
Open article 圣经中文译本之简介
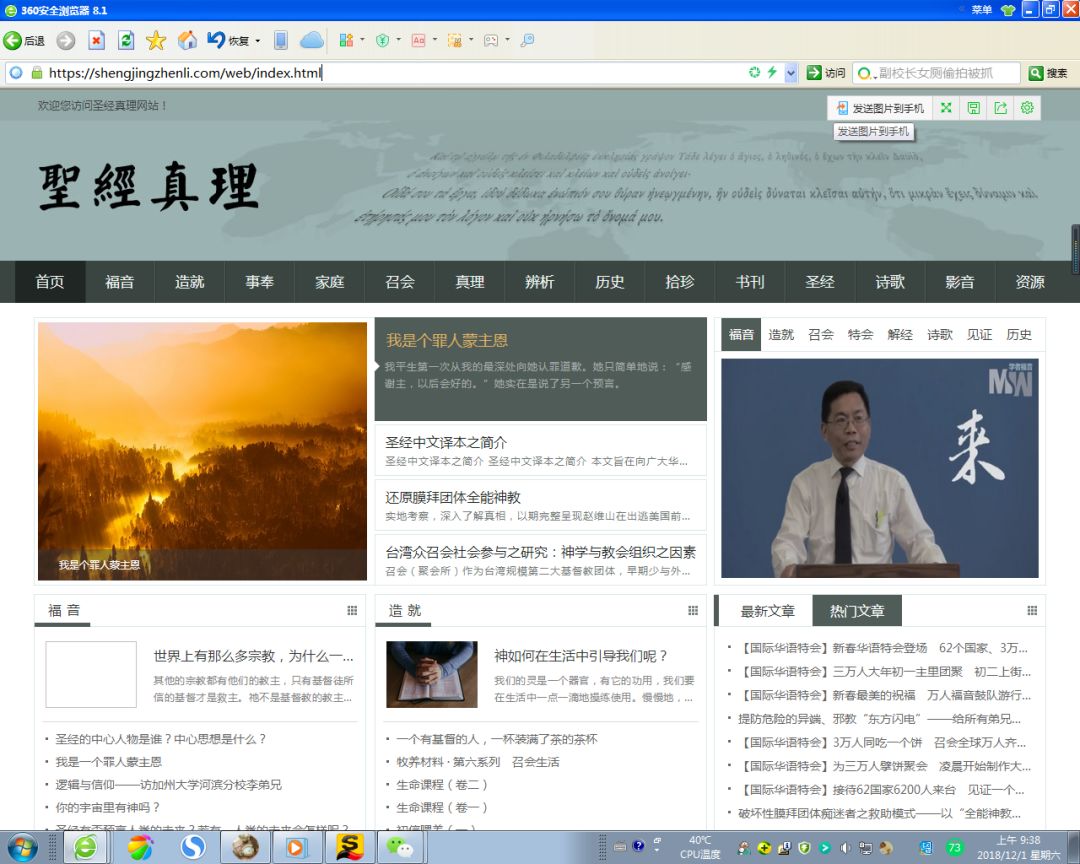[x=446, y=442]
